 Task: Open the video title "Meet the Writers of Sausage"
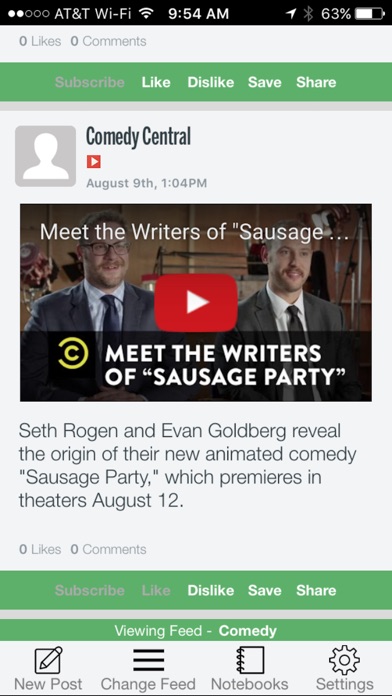point(194,232)
